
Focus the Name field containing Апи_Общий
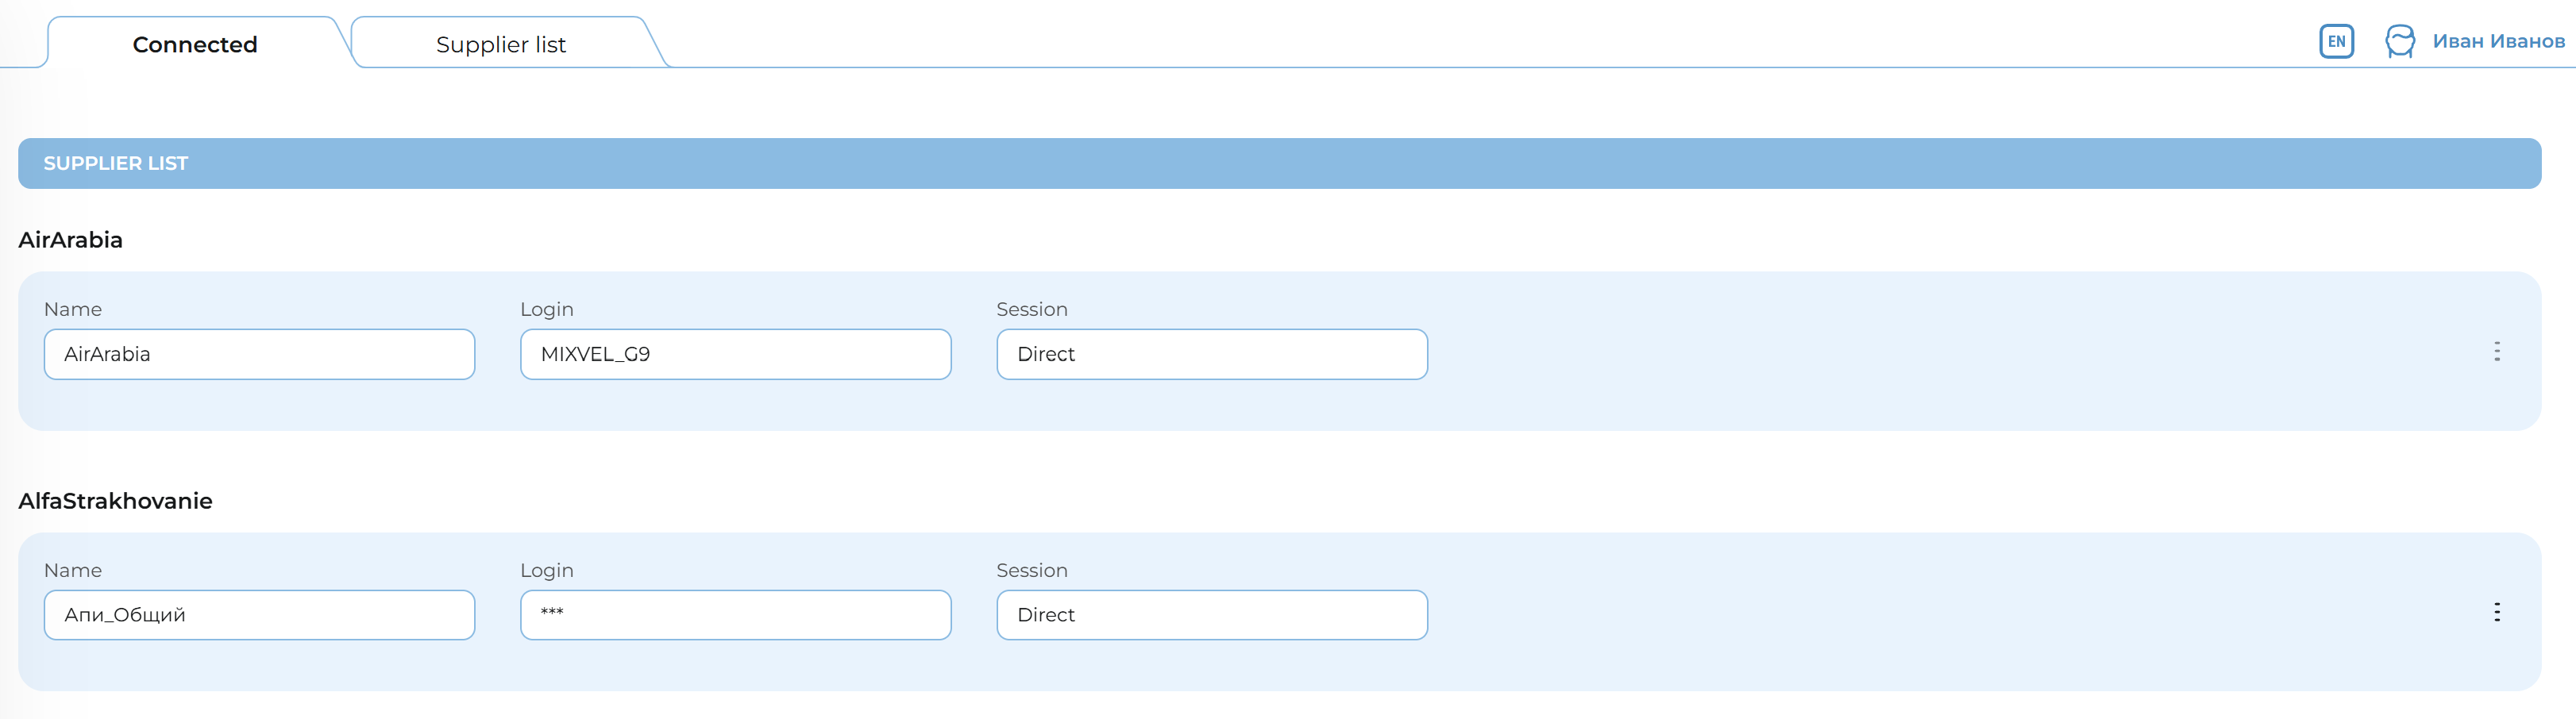tap(259, 615)
